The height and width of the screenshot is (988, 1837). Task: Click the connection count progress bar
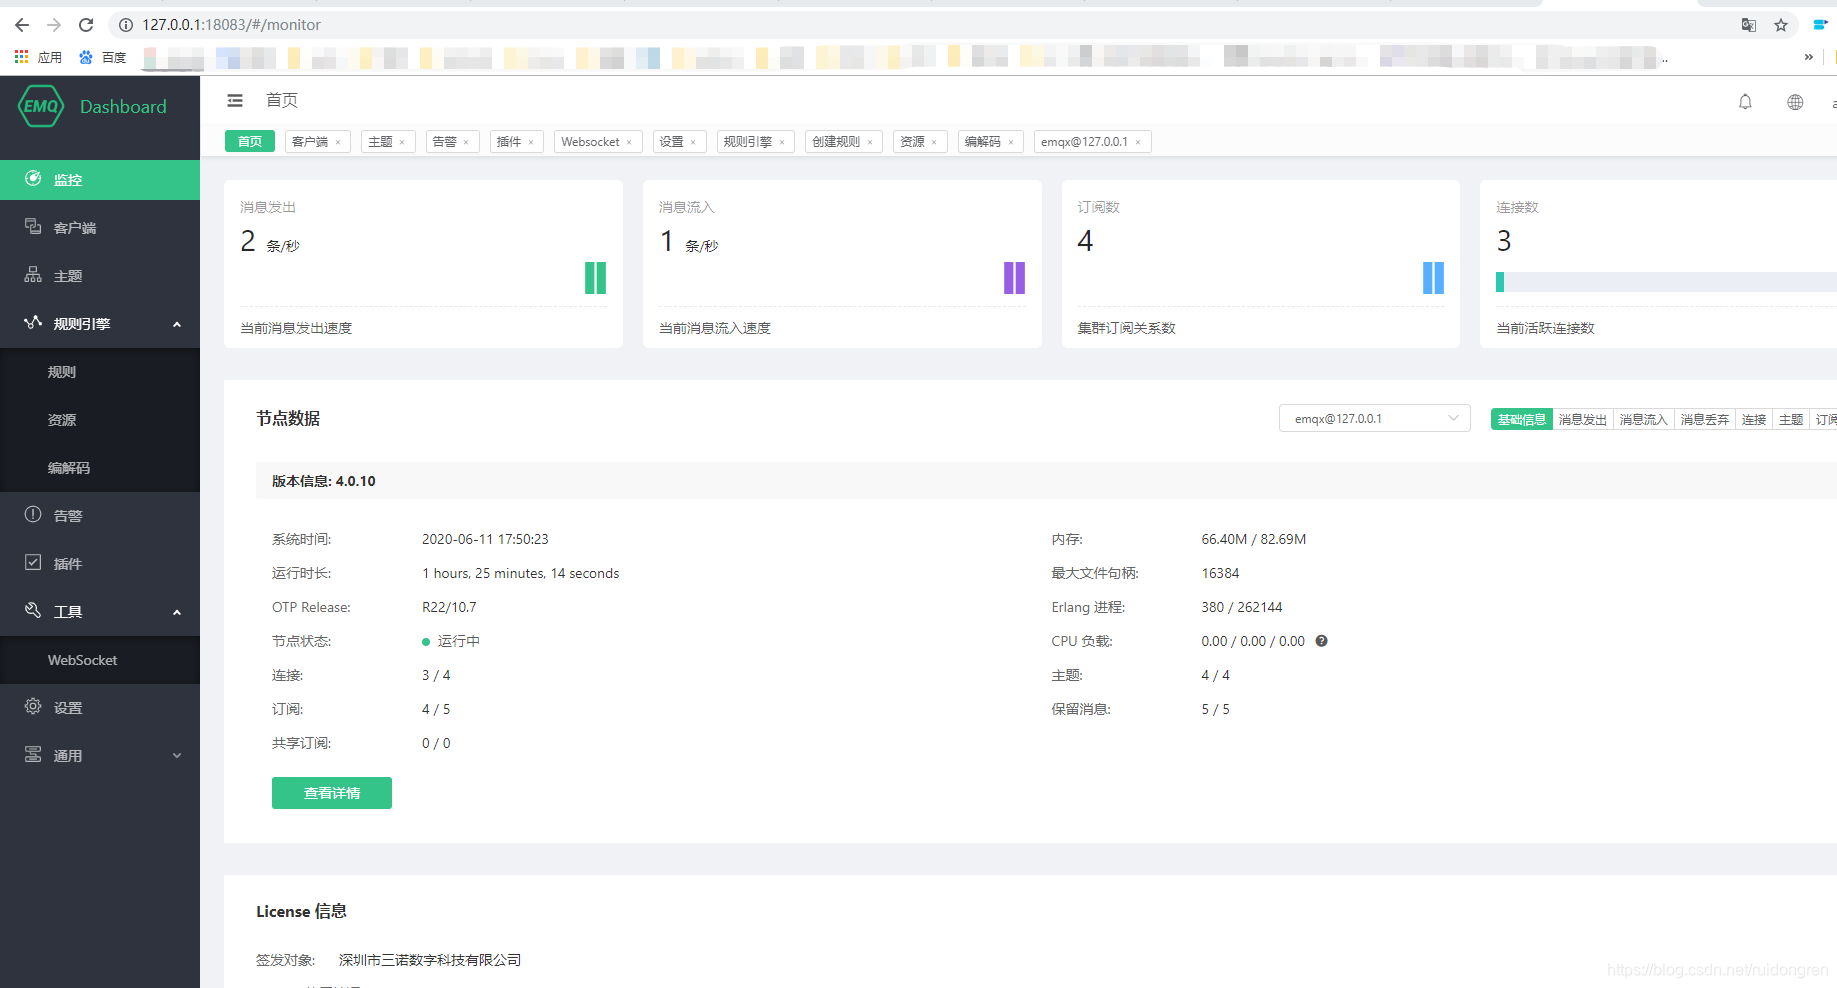(1666, 282)
